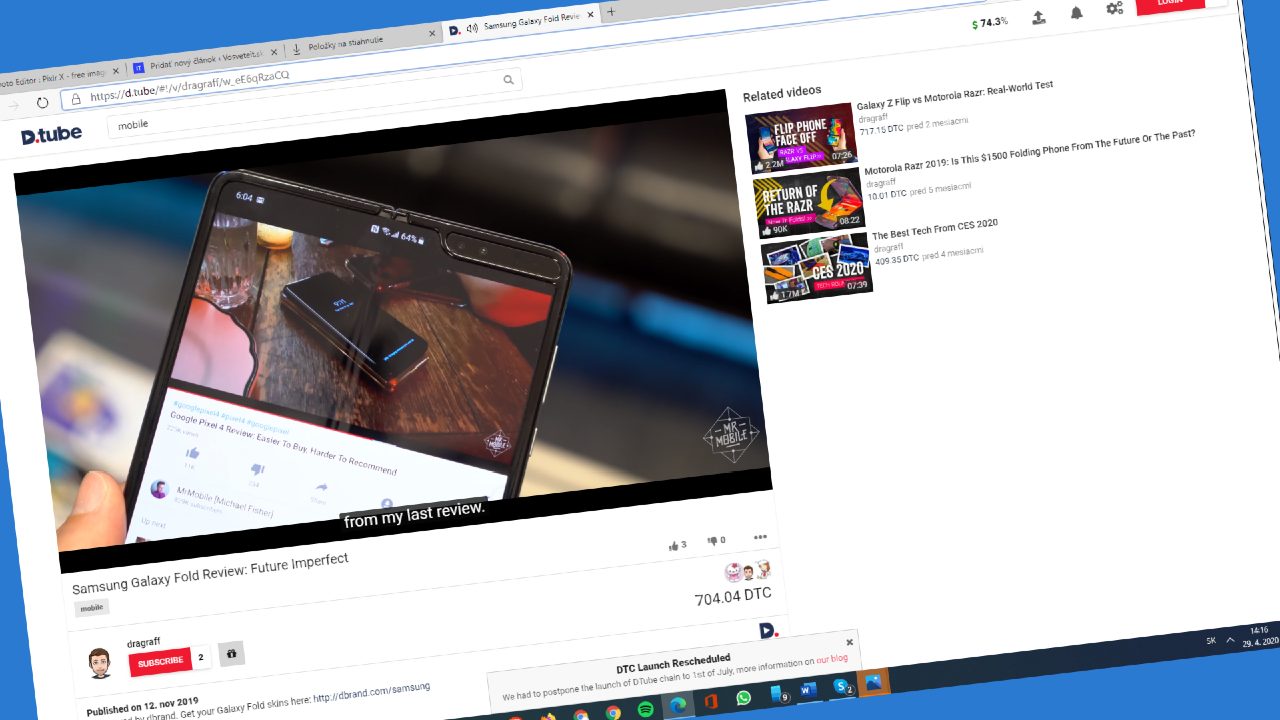The height and width of the screenshot is (720, 1280).
Task: Open the notifications bell
Action: pyautogui.click(x=1076, y=13)
